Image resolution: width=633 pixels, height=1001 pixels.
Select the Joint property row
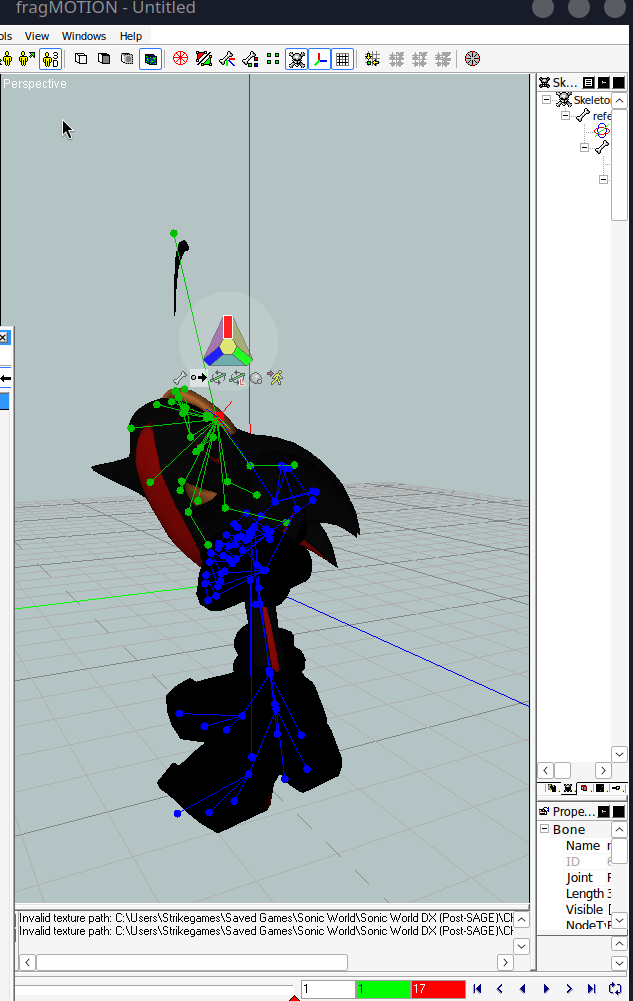tap(587, 878)
